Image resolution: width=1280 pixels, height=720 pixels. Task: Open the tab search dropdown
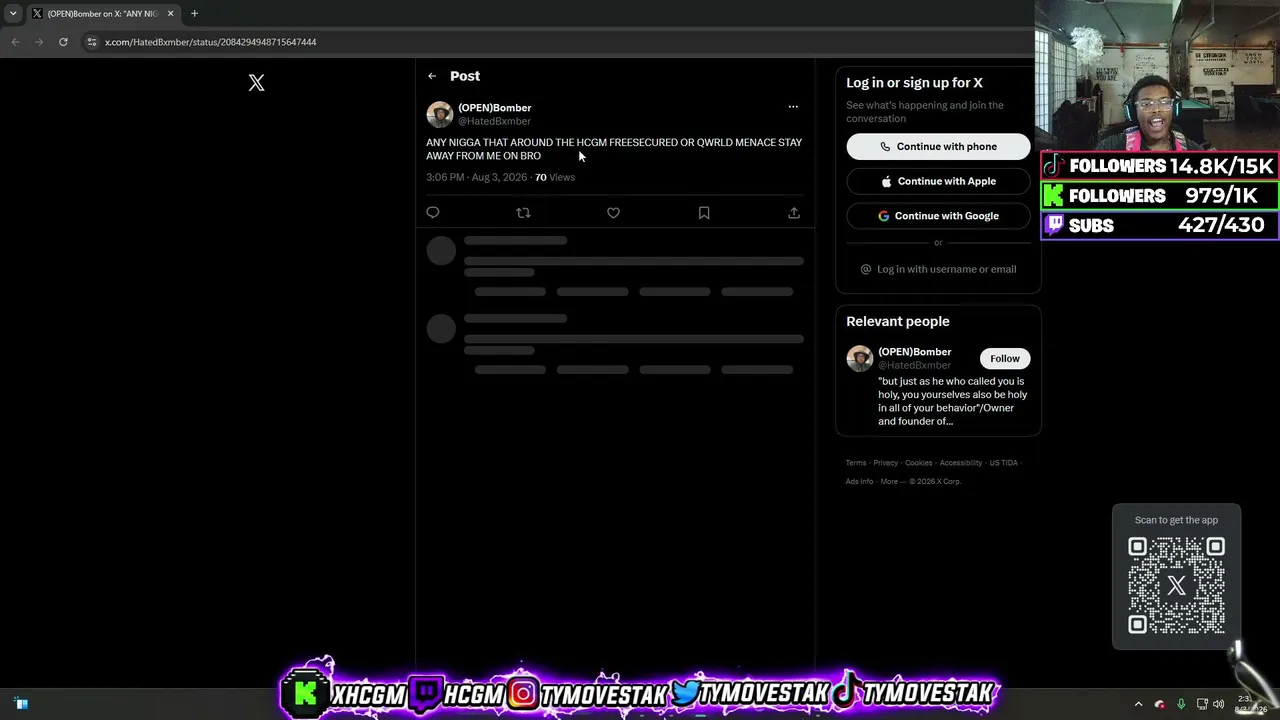point(13,13)
